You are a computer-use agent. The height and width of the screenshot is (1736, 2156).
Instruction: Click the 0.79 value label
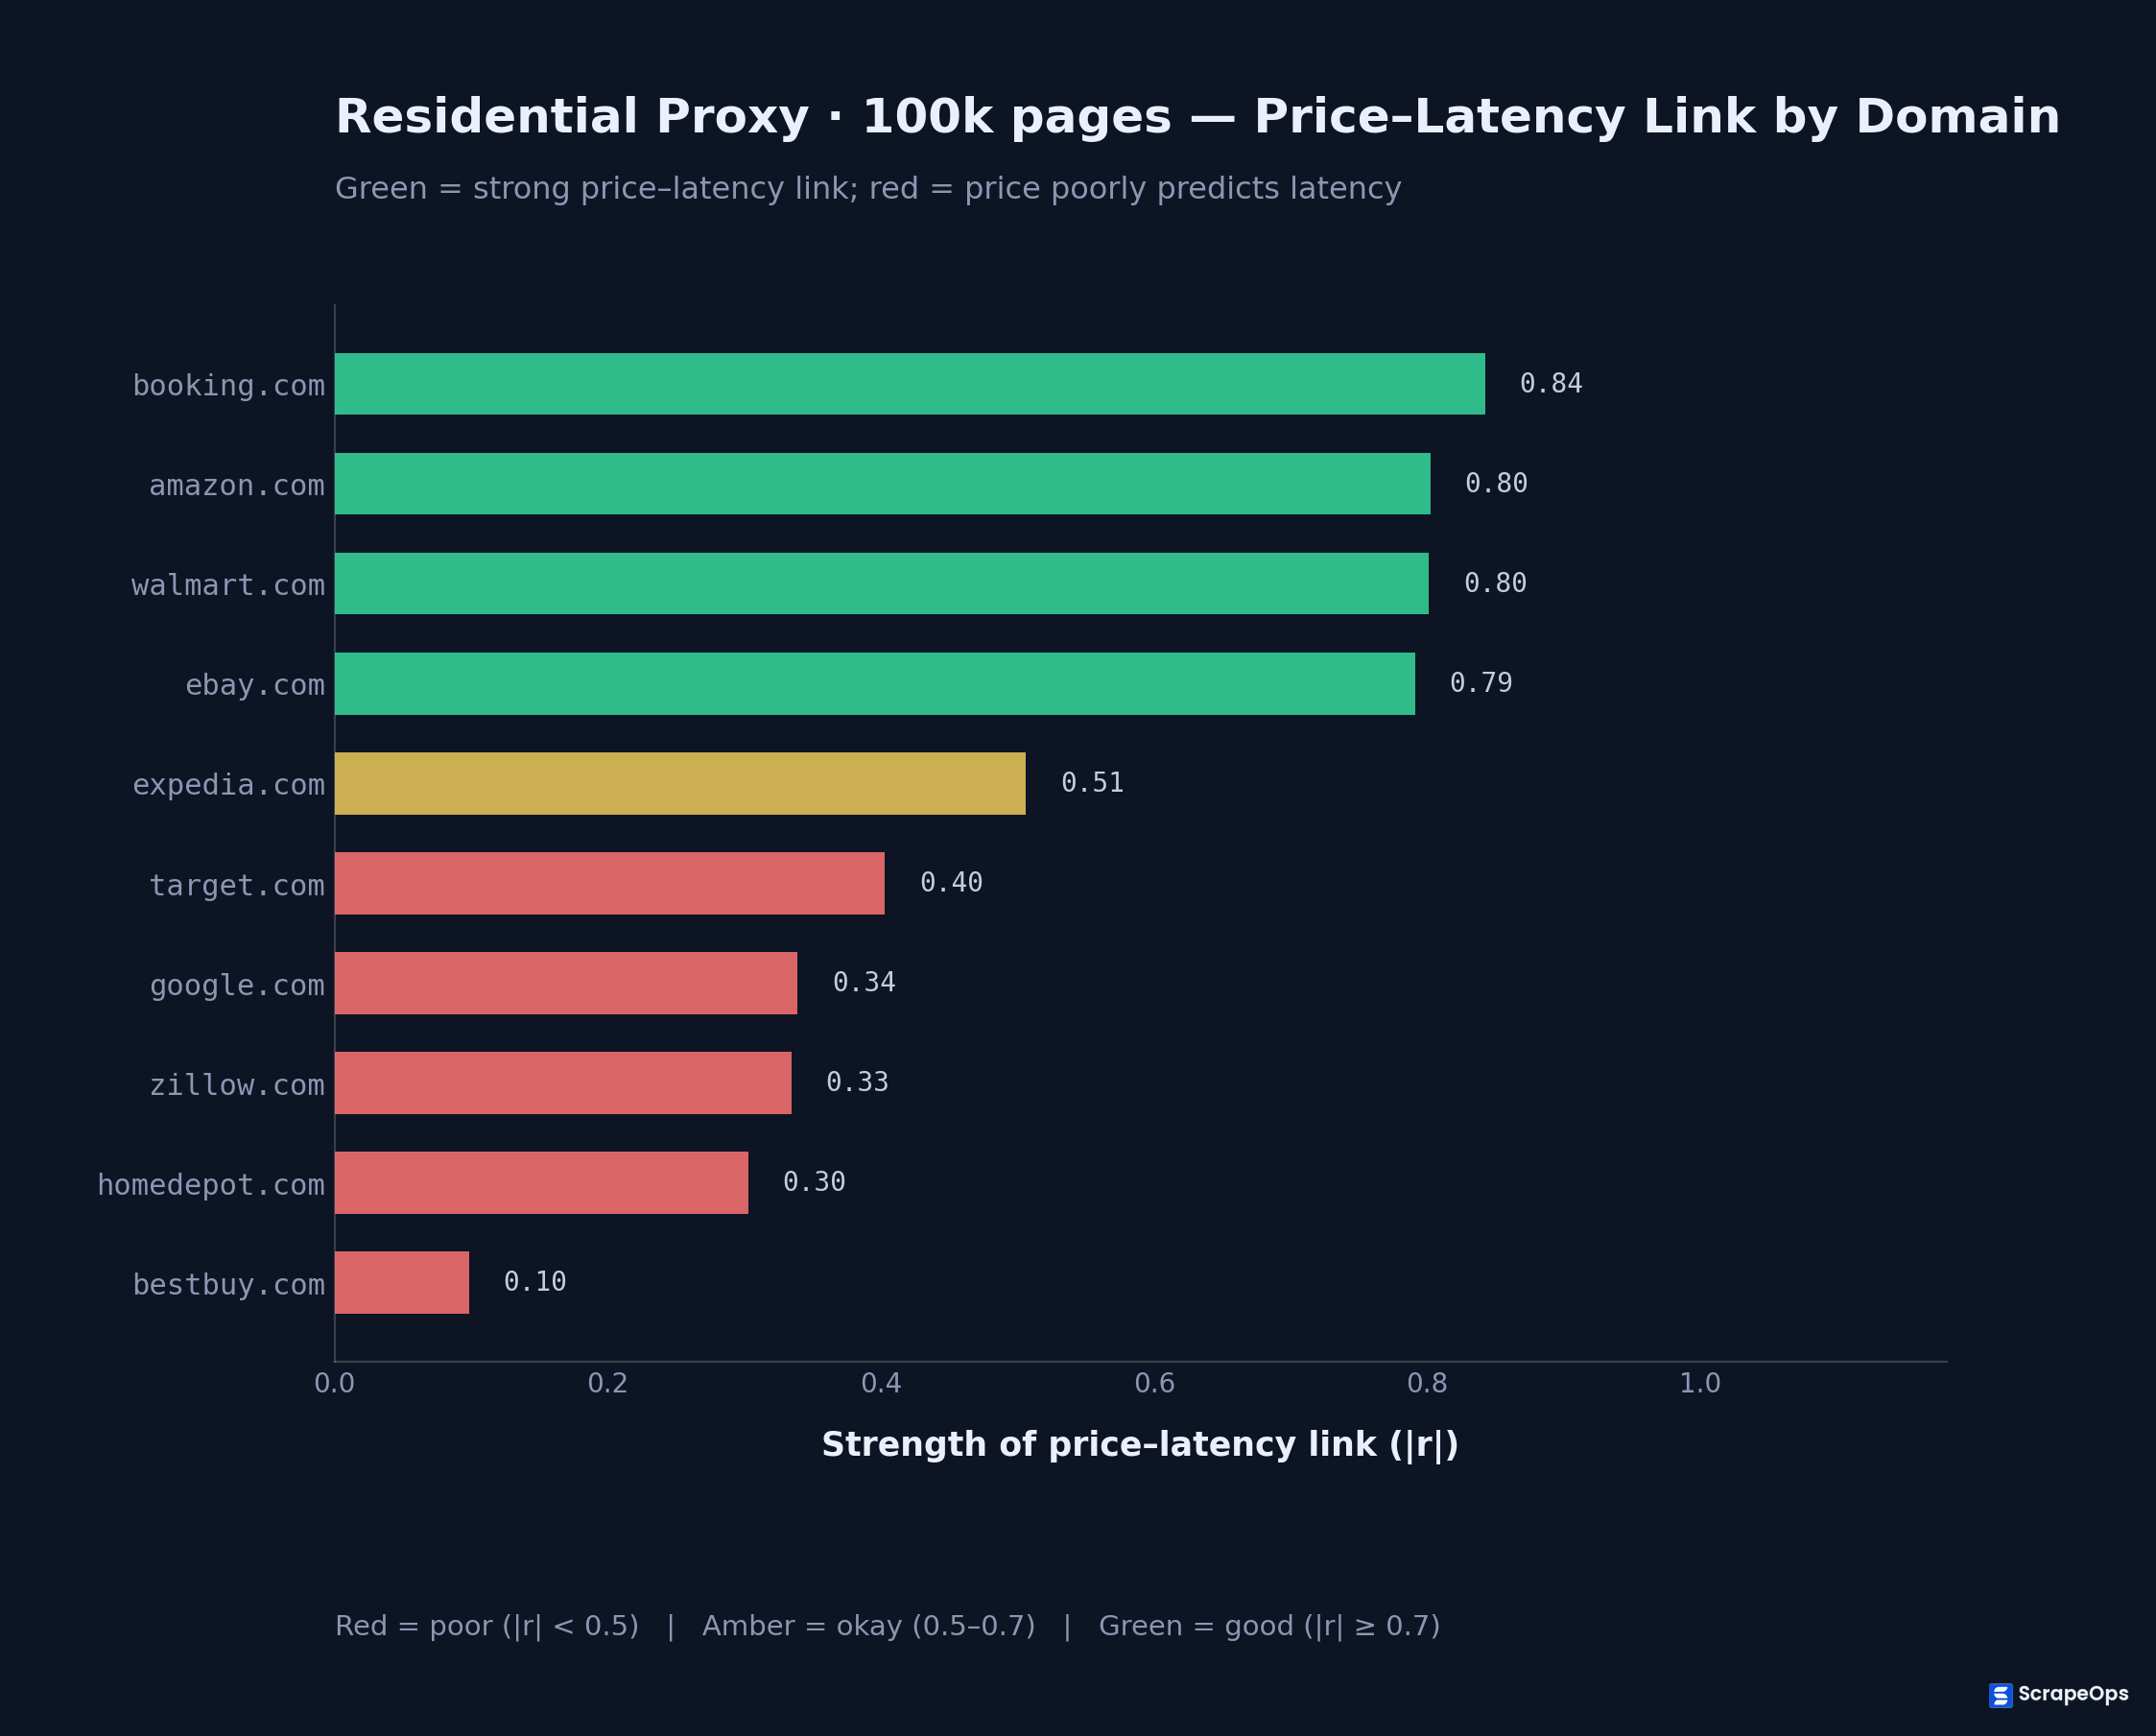(x=1481, y=683)
